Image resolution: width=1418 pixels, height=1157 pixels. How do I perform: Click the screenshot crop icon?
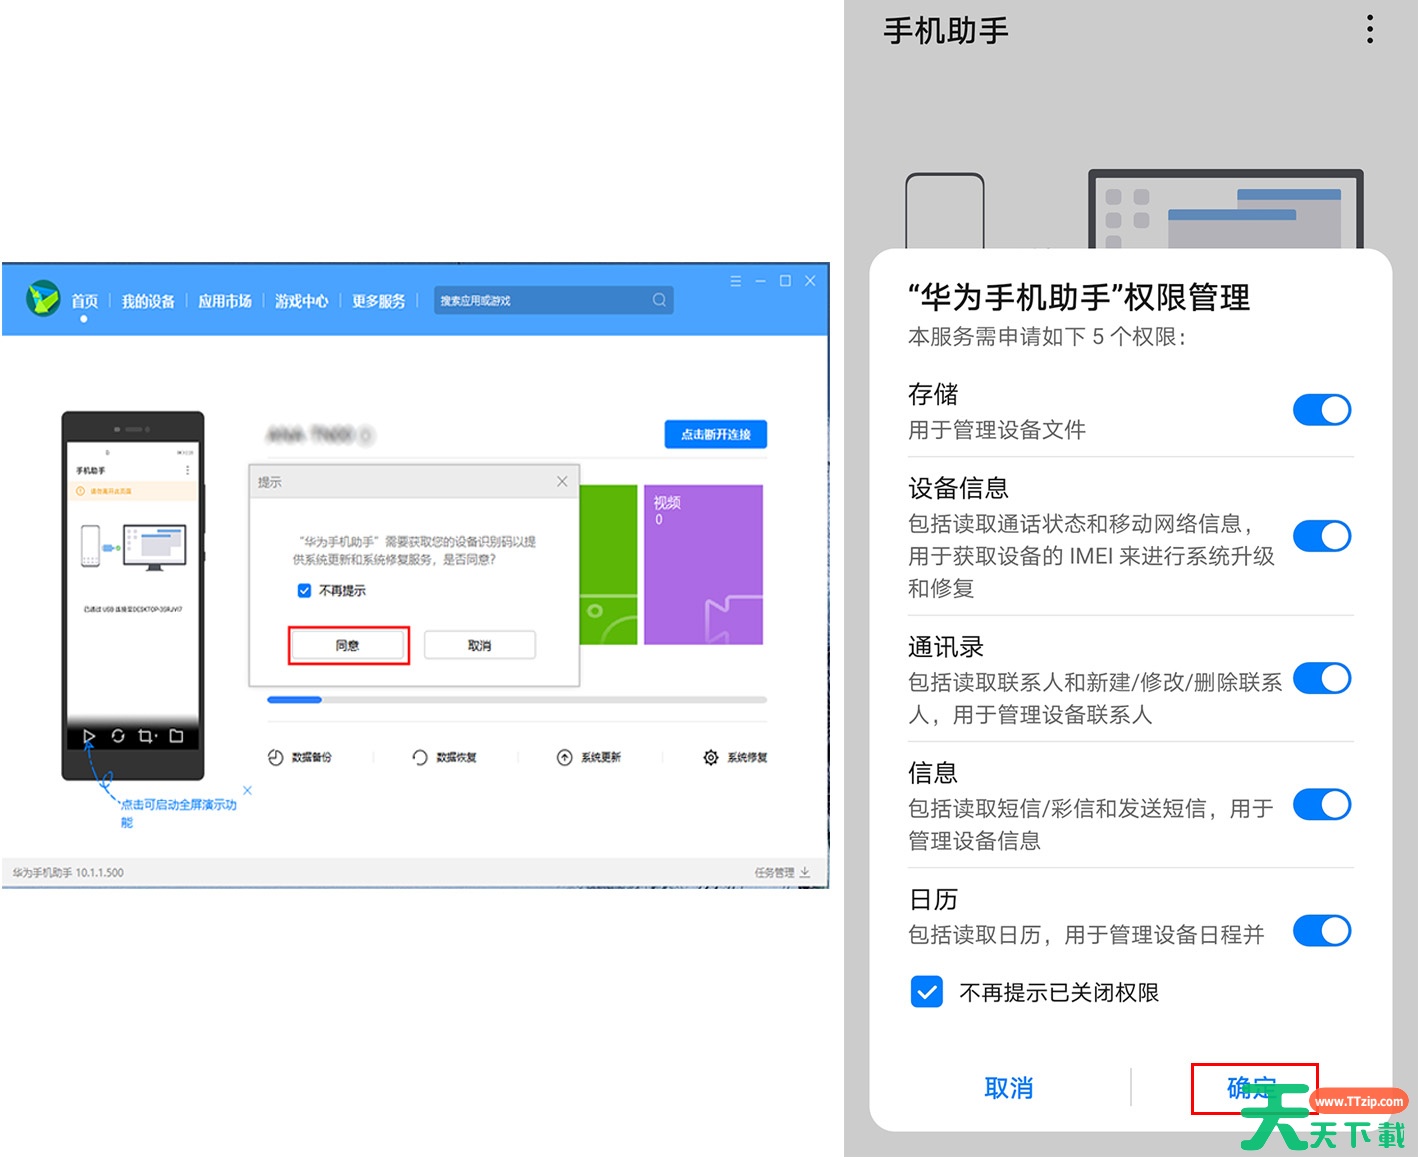[147, 736]
